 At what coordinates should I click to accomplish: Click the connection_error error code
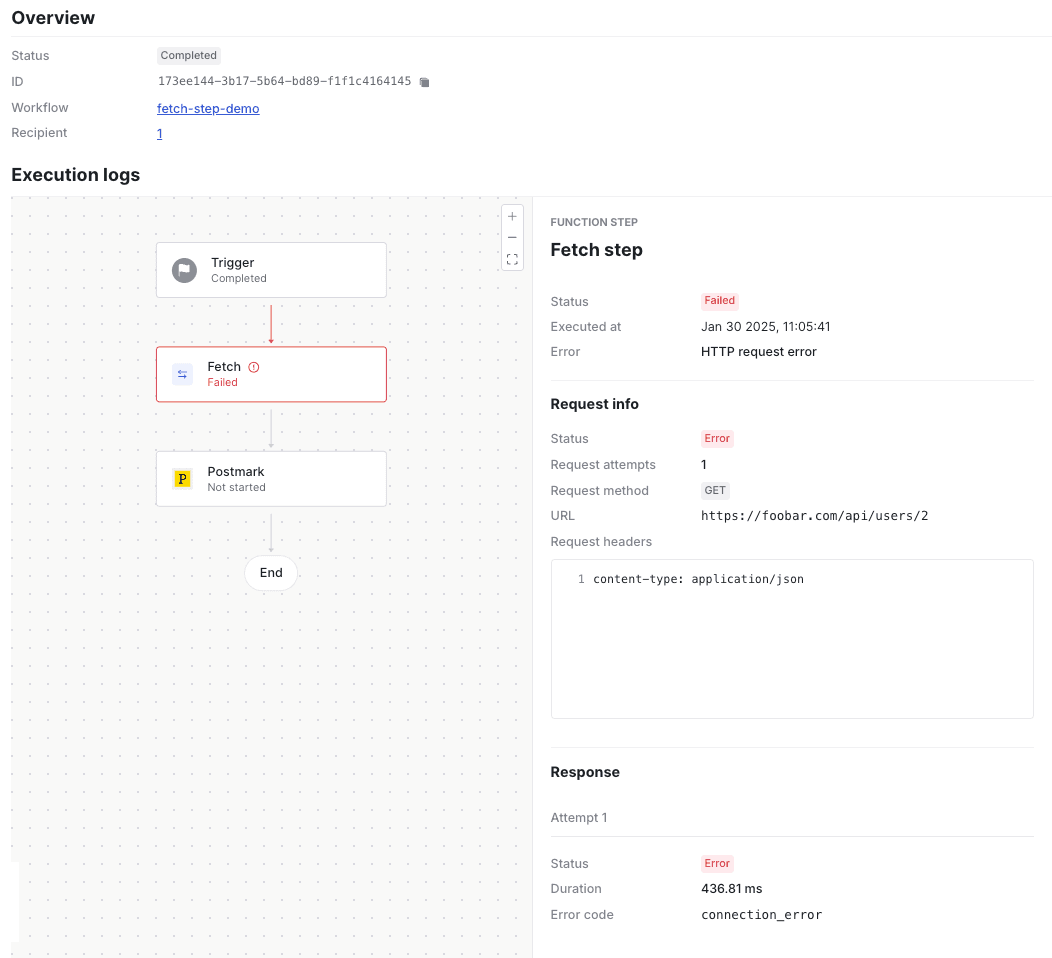761,914
